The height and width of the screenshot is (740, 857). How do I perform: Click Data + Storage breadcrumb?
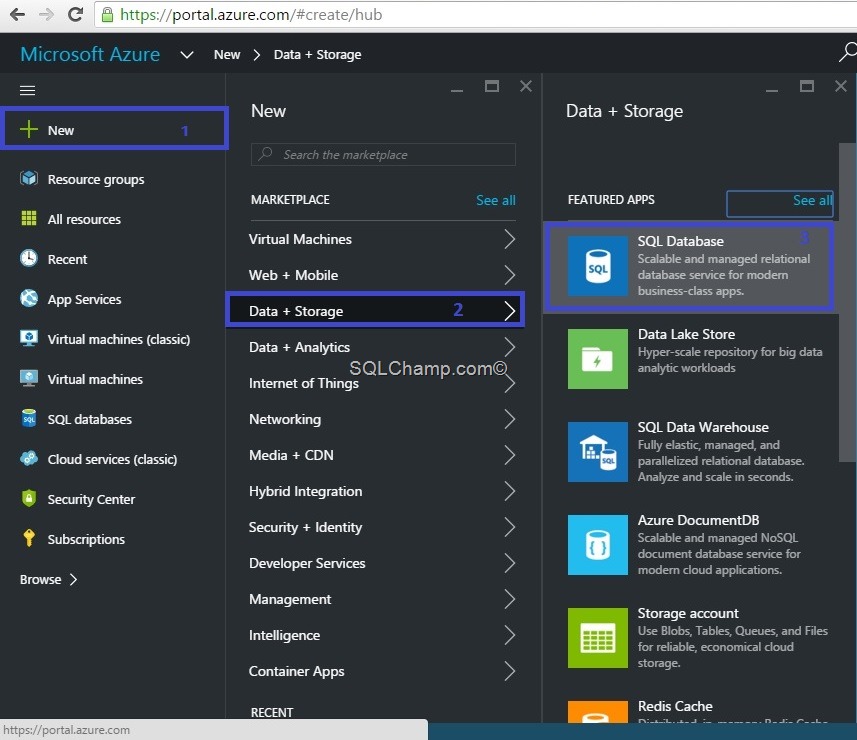[x=318, y=55]
